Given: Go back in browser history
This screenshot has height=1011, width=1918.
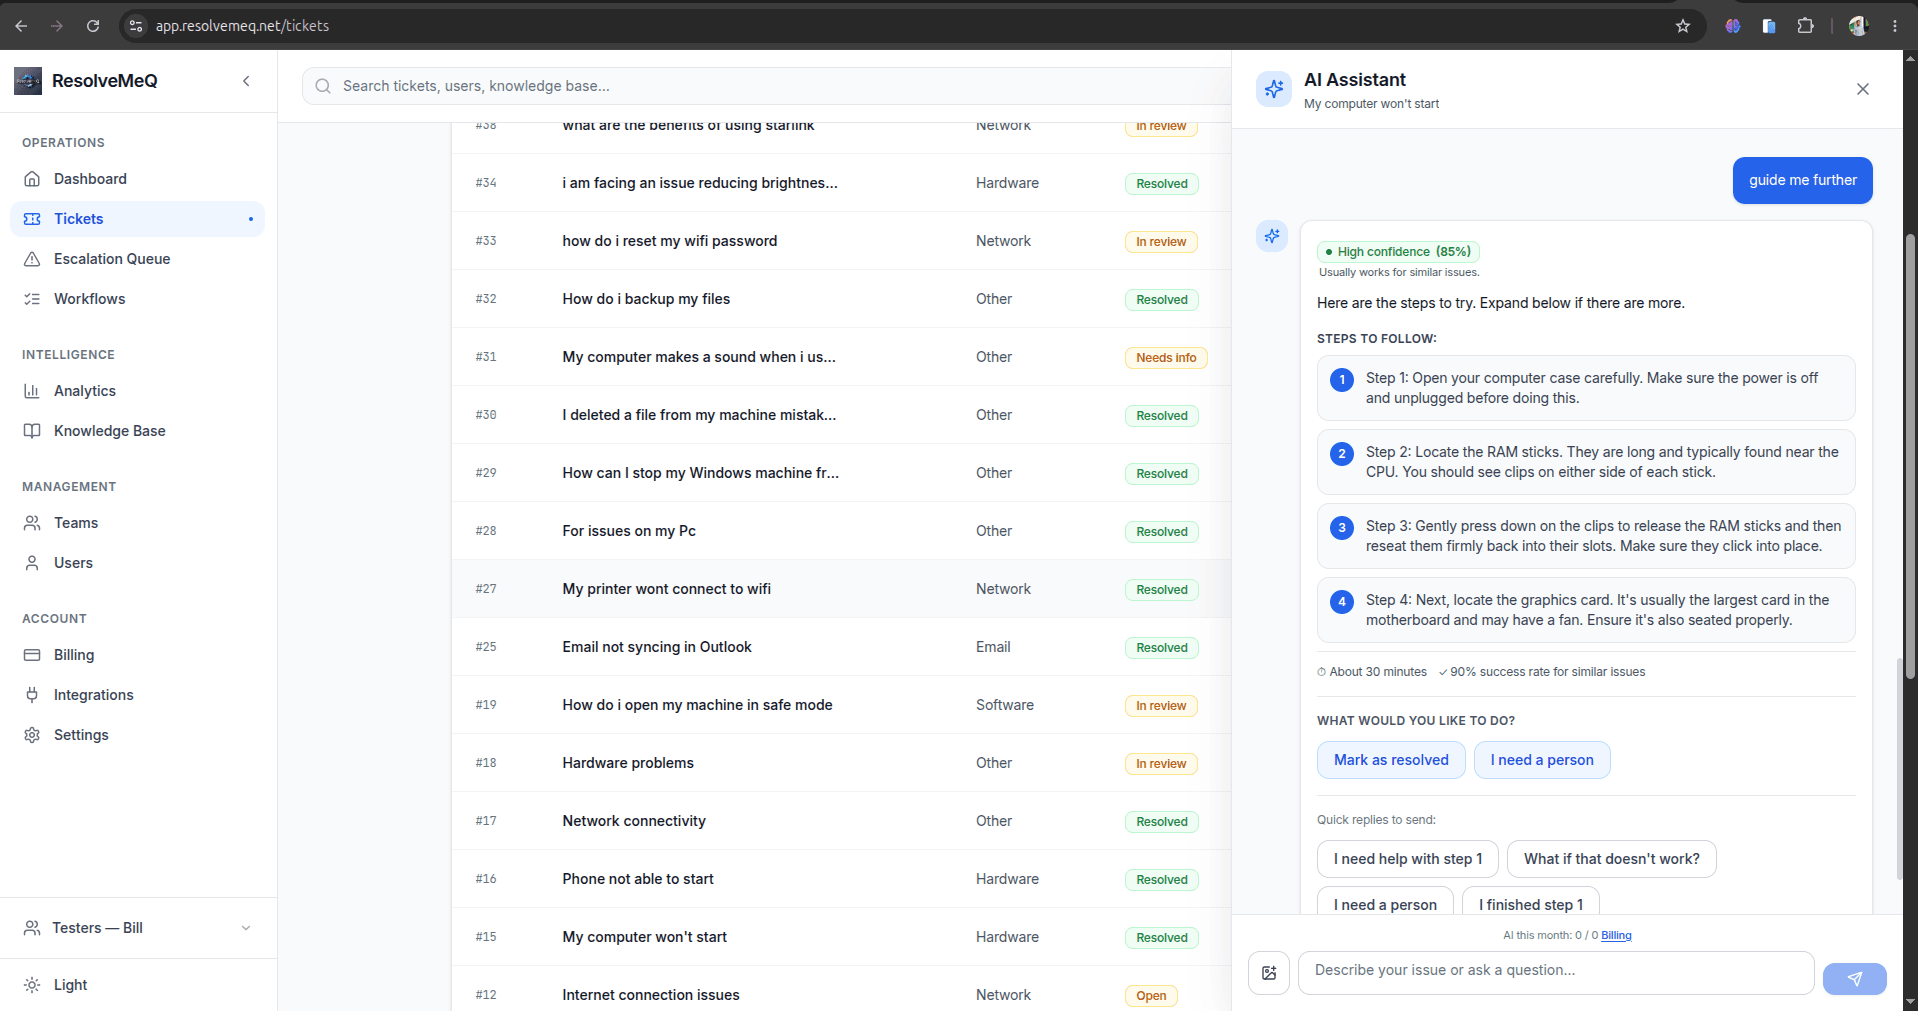Looking at the screenshot, I should click(x=21, y=26).
